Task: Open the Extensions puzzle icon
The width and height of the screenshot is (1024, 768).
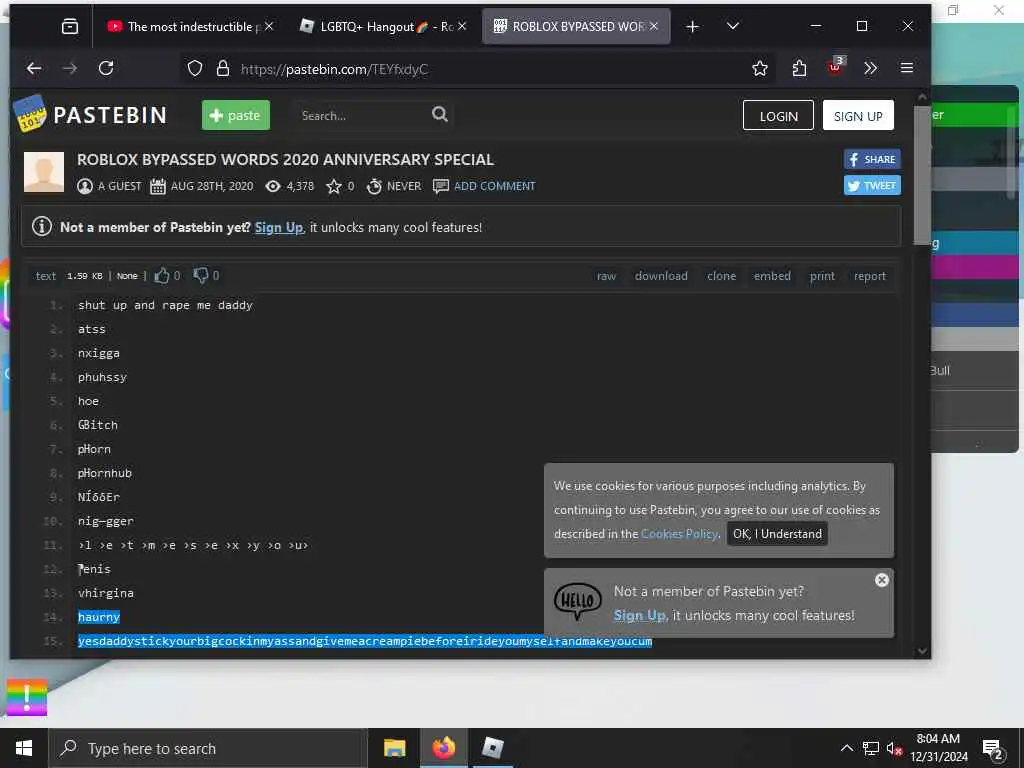Action: [x=799, y=68]
